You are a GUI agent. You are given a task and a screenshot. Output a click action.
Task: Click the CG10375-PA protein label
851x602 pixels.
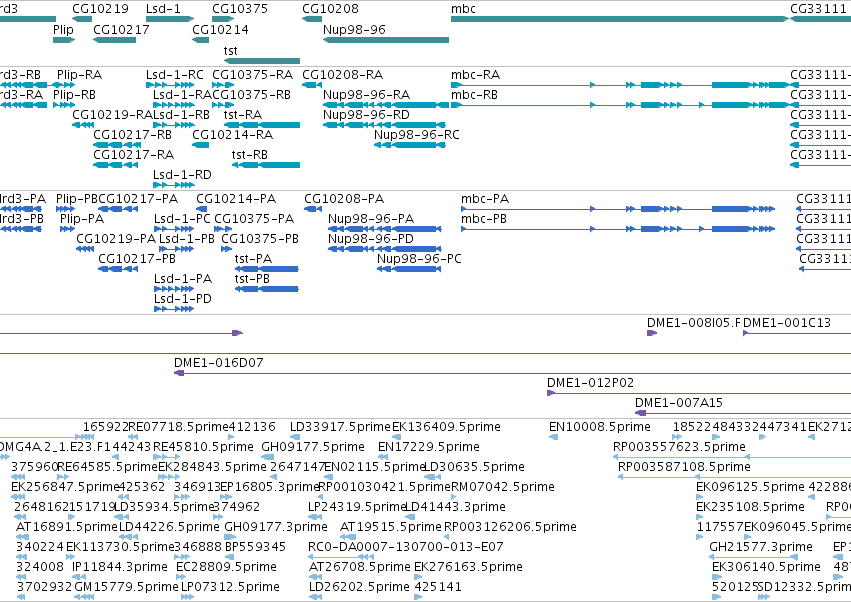pyautogui.click(x=254, y=219)
